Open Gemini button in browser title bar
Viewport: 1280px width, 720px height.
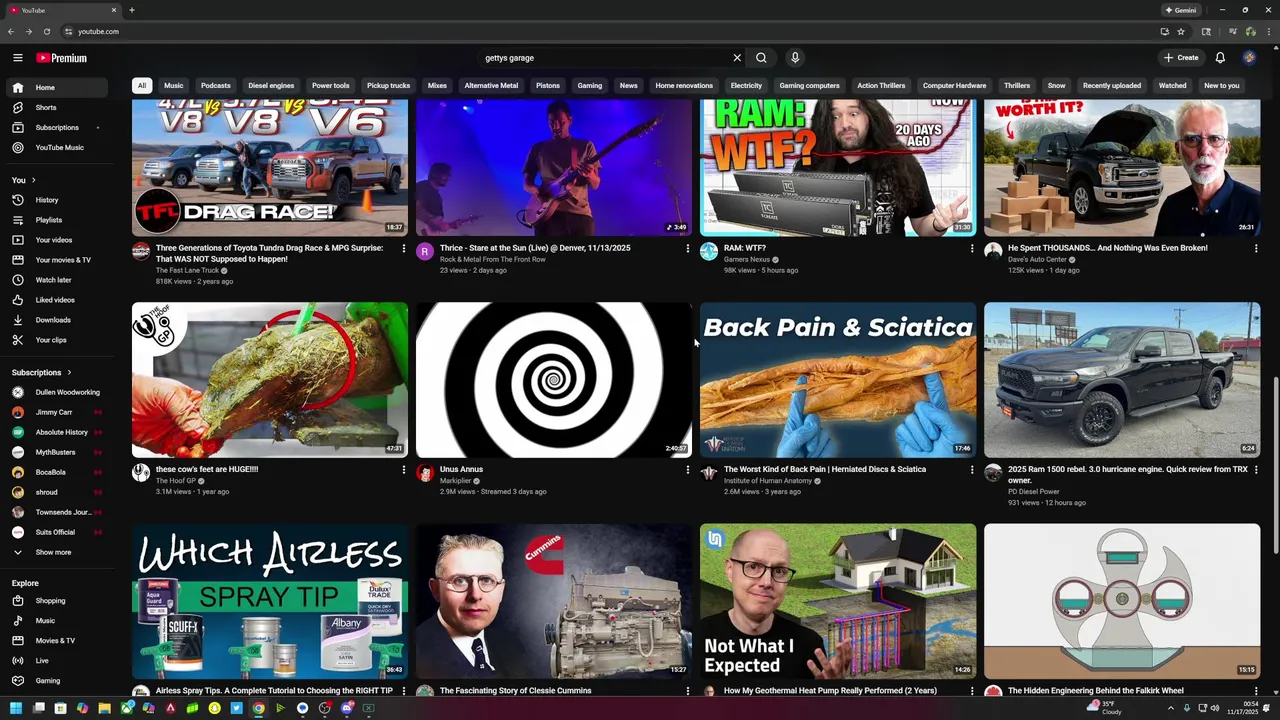coord(1180,10)
